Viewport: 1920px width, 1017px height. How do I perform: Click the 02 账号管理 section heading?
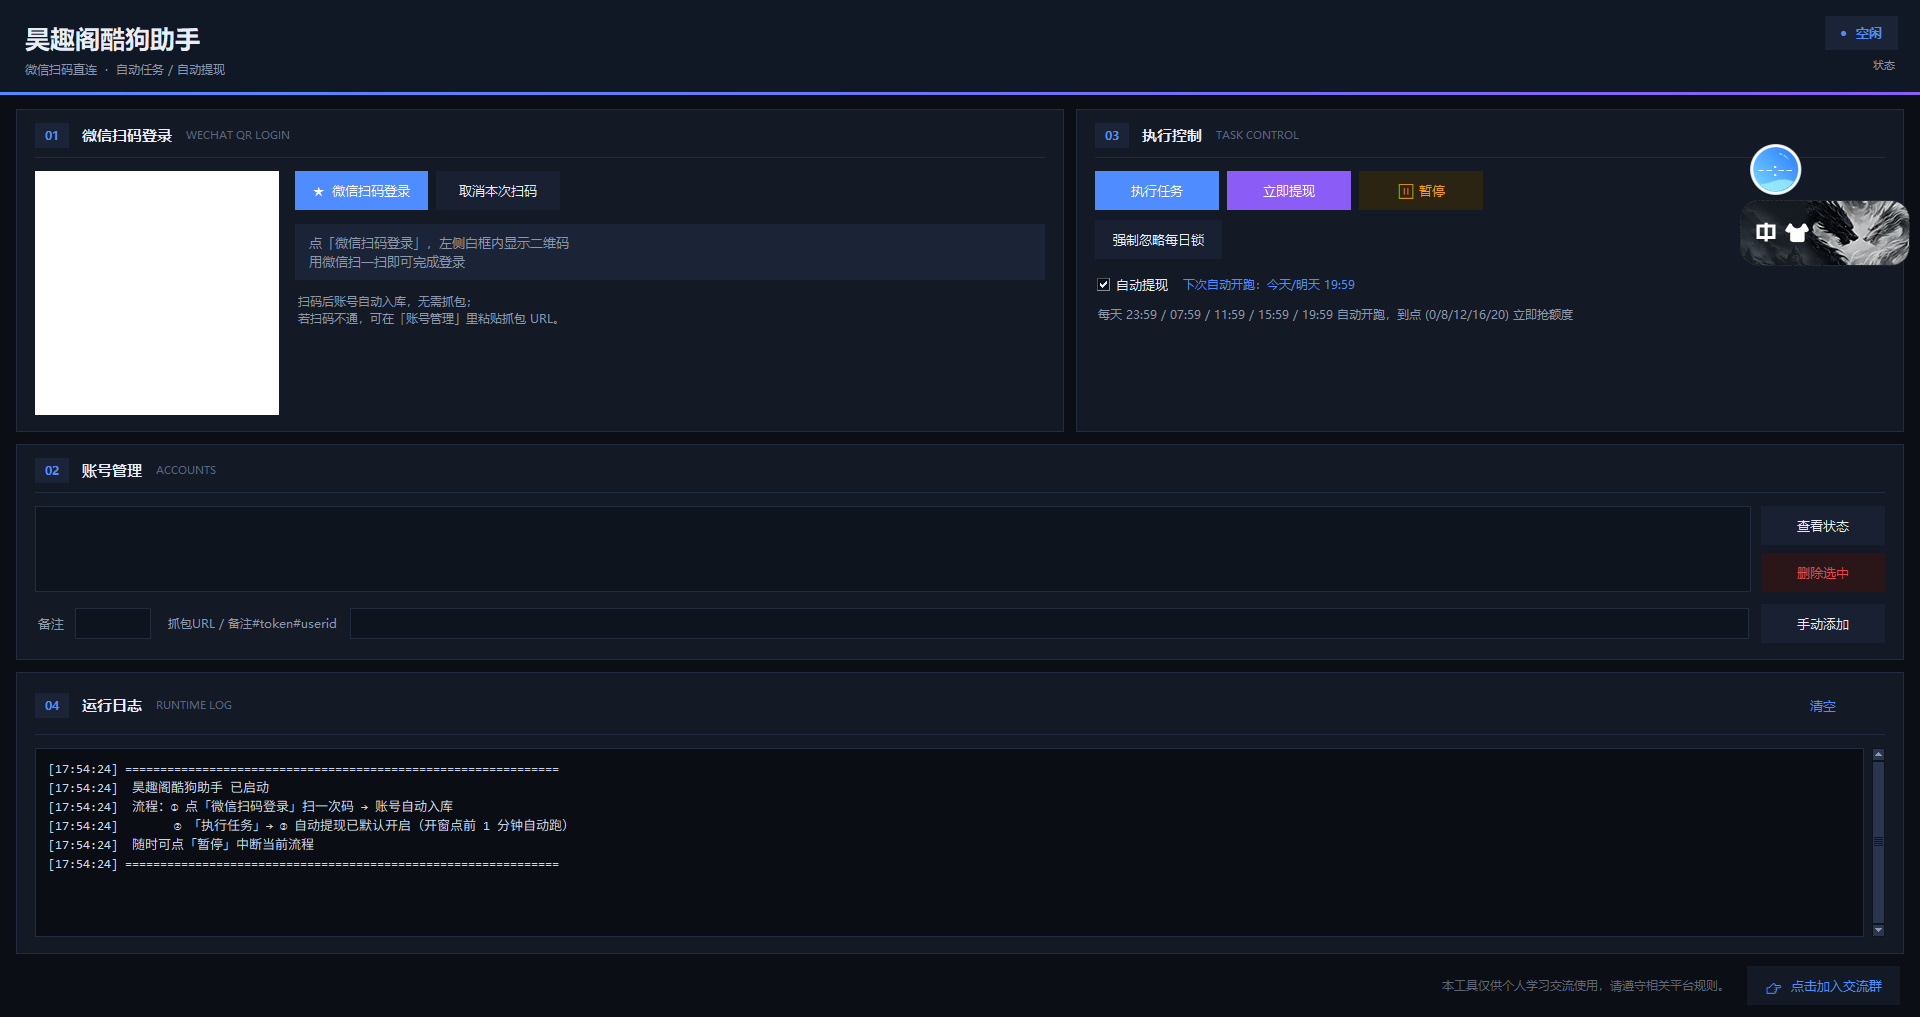click(x=112, y=470)
